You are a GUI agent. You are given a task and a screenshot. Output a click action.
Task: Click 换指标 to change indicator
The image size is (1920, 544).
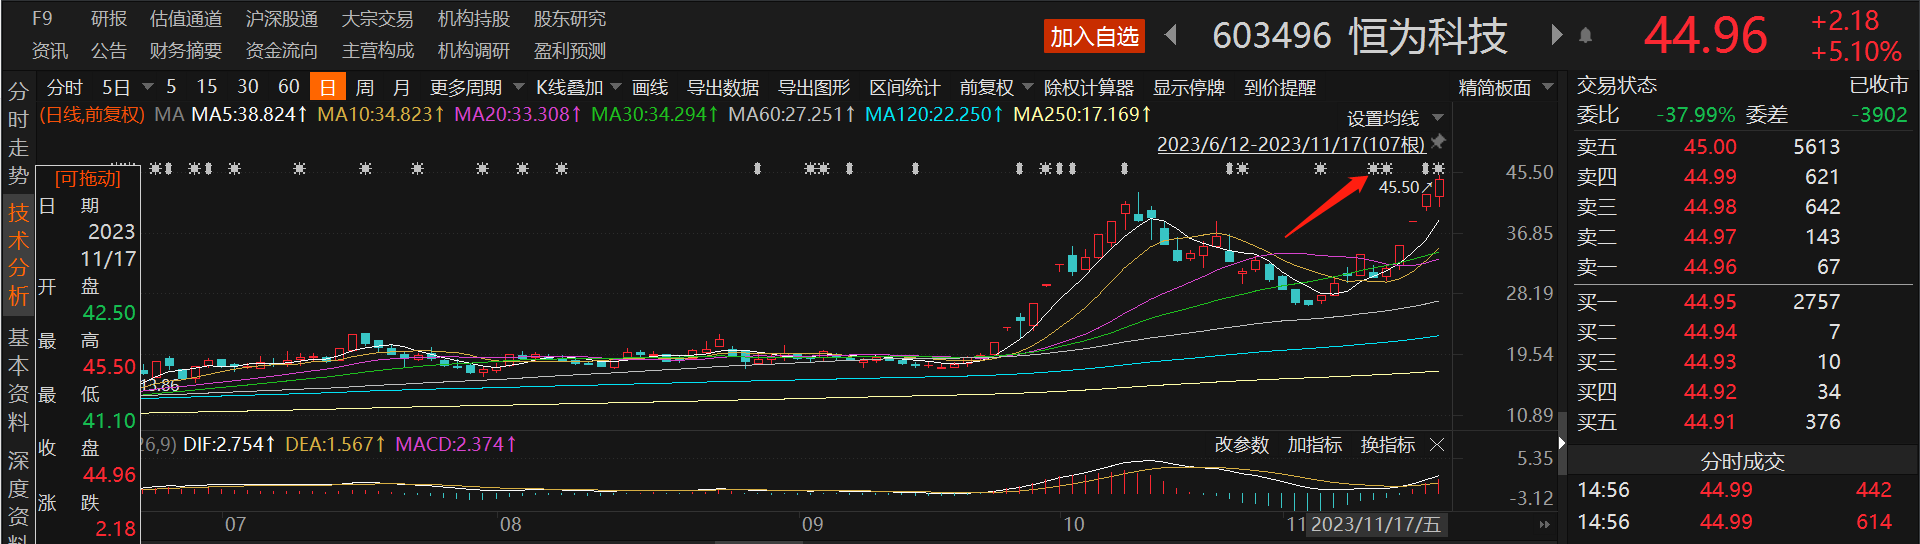point(1388,444)
